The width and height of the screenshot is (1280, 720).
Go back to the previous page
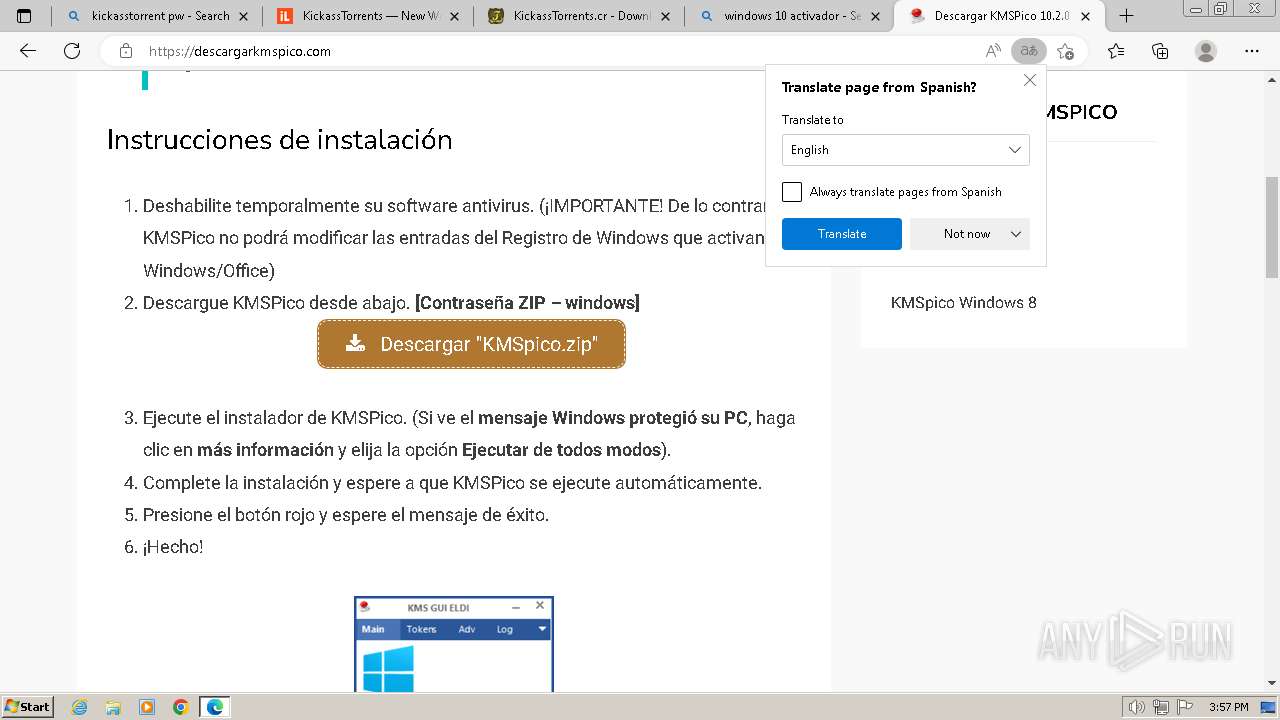28,51
